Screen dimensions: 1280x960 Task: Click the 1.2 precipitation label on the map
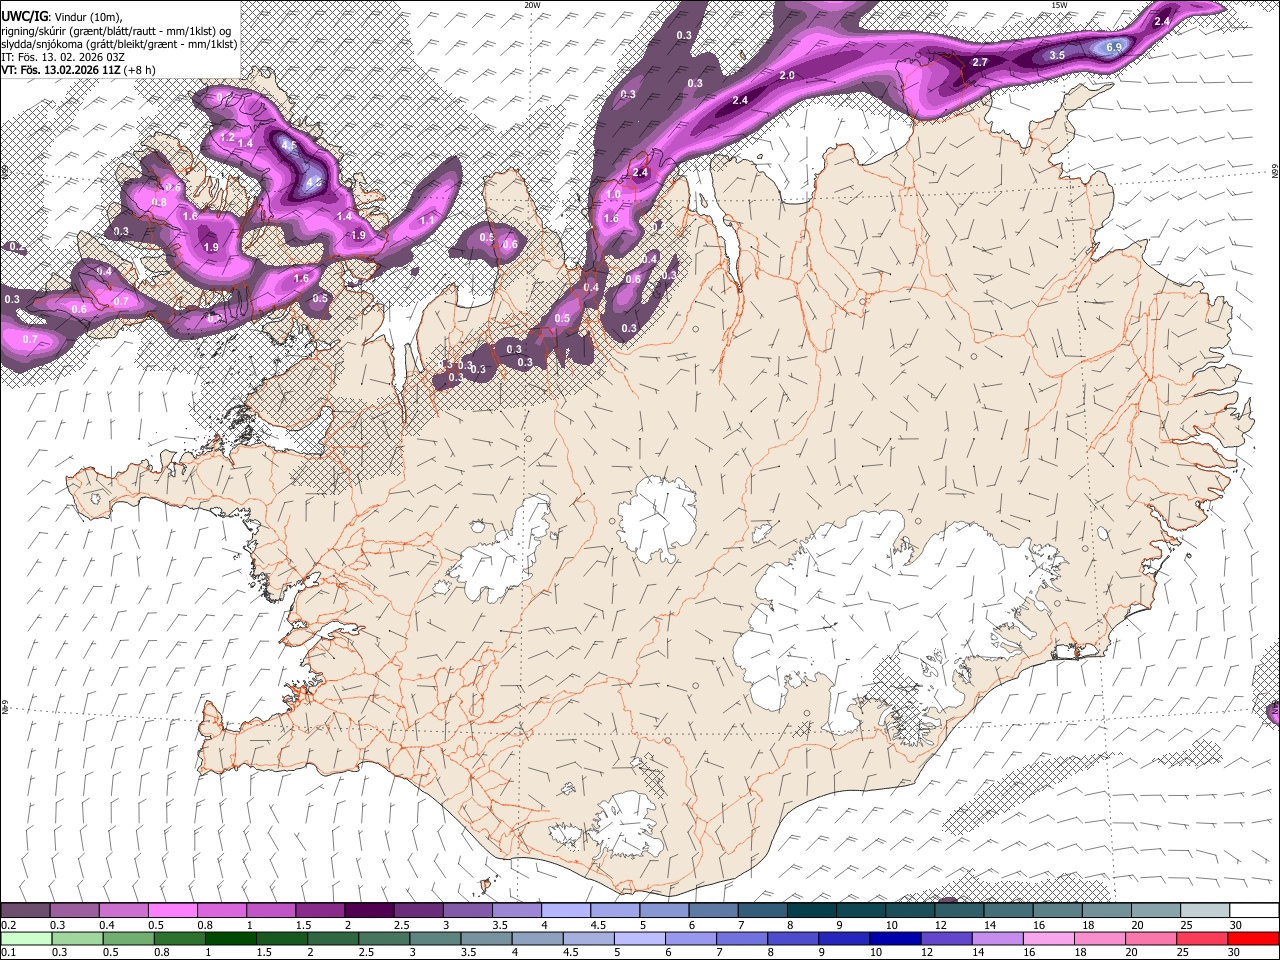click(x=227, y=137)
